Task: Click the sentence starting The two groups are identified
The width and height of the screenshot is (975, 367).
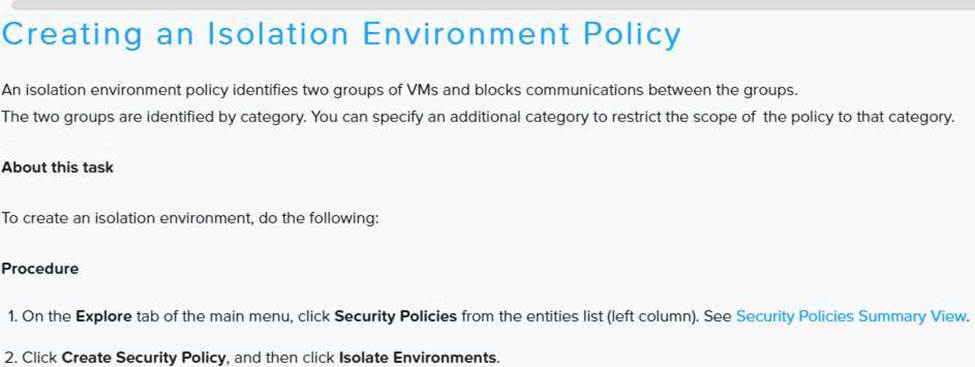Action: pyautogui.click(x=478, y=118)
